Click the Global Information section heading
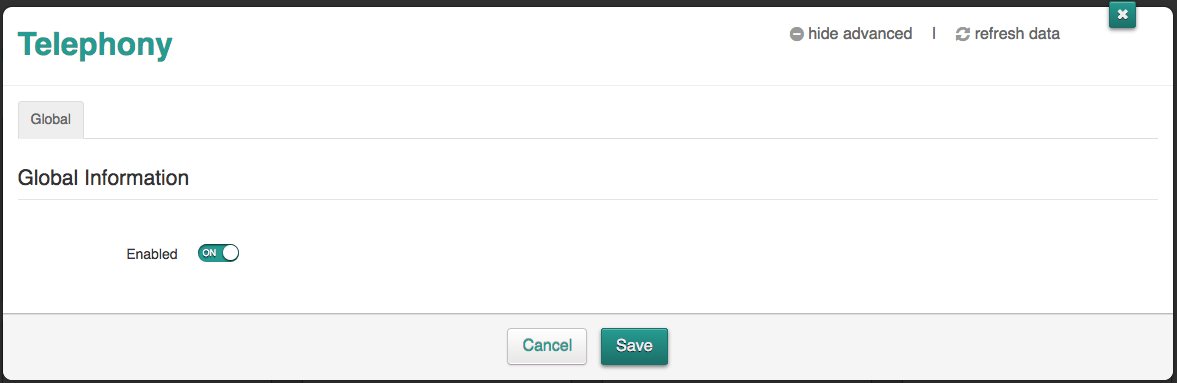Image resolution: width=1177 pixels, height=383 pixels. click(x=103, y=178)
